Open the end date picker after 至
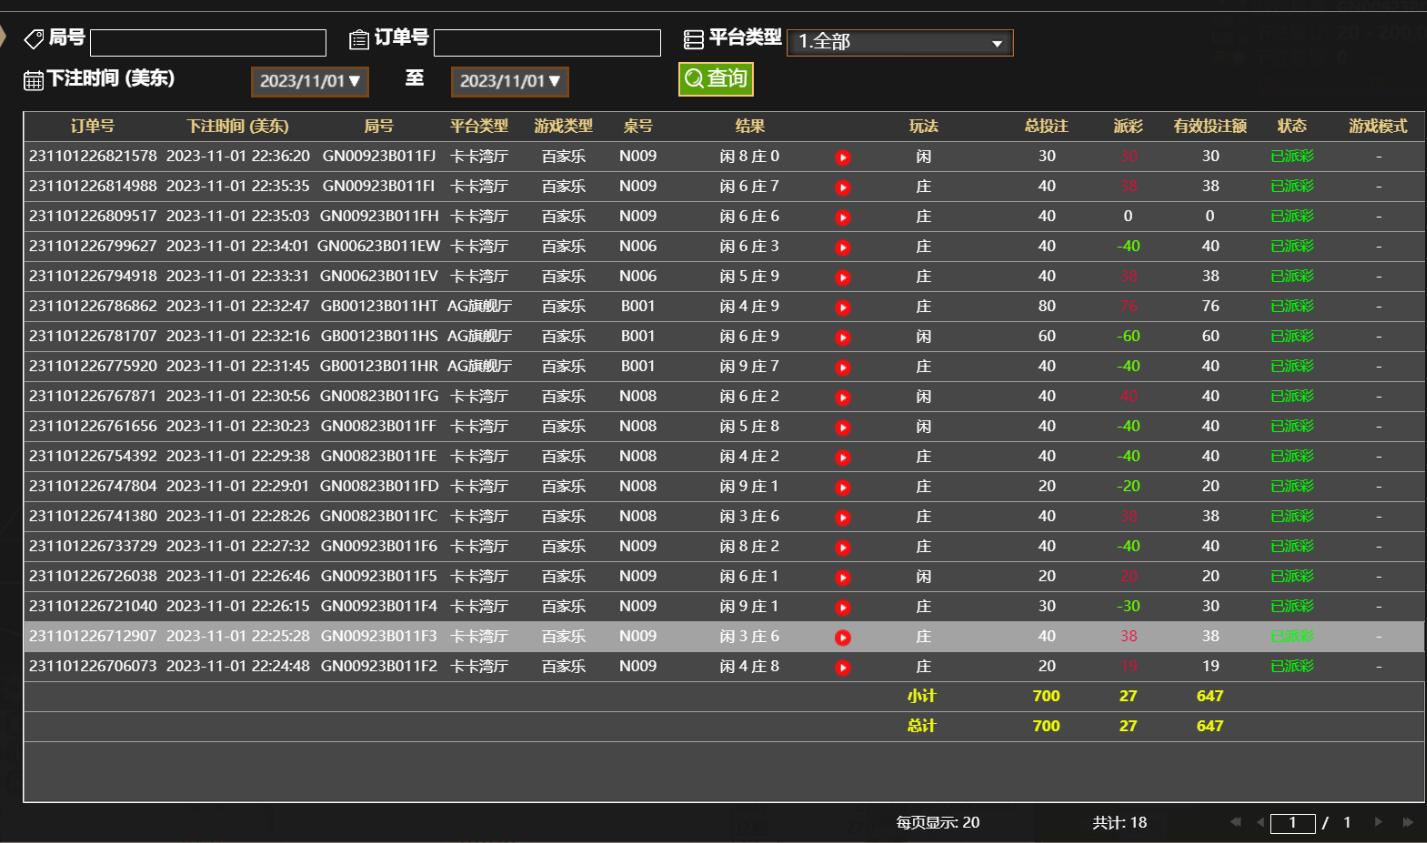Viewport: 1427px width, 843px height. point(509,81)
